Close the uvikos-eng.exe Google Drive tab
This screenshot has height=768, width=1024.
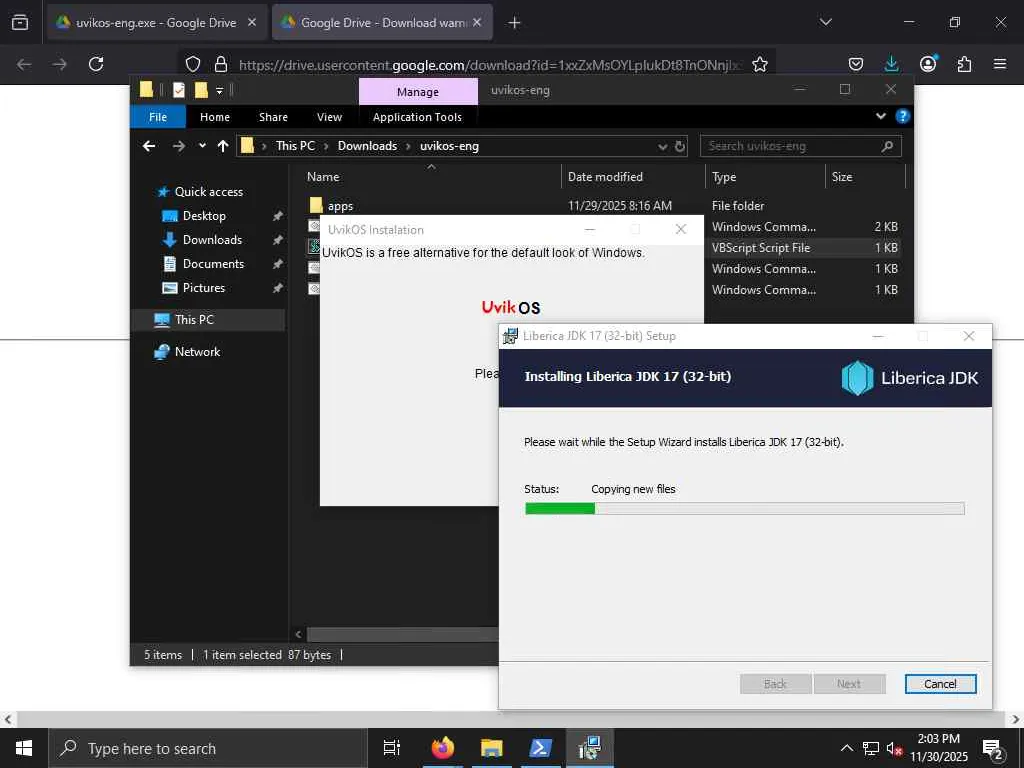[x=251, y=22]
